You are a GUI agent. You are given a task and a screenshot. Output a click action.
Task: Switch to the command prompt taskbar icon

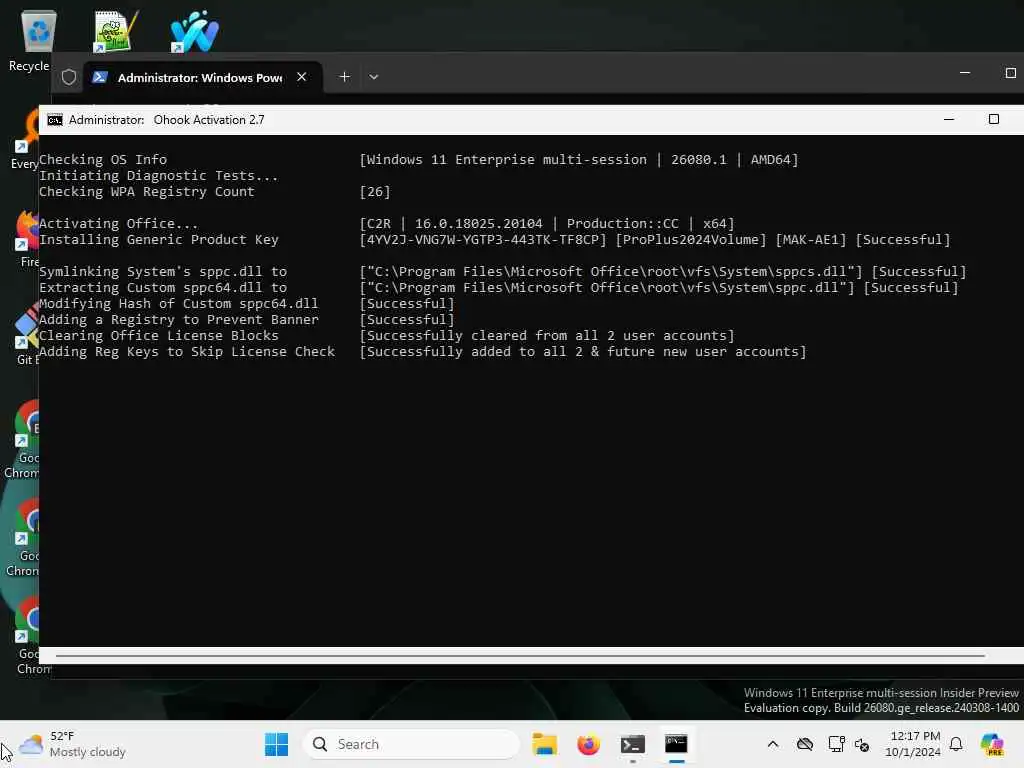pyautogui.click(x=676, y=744)
